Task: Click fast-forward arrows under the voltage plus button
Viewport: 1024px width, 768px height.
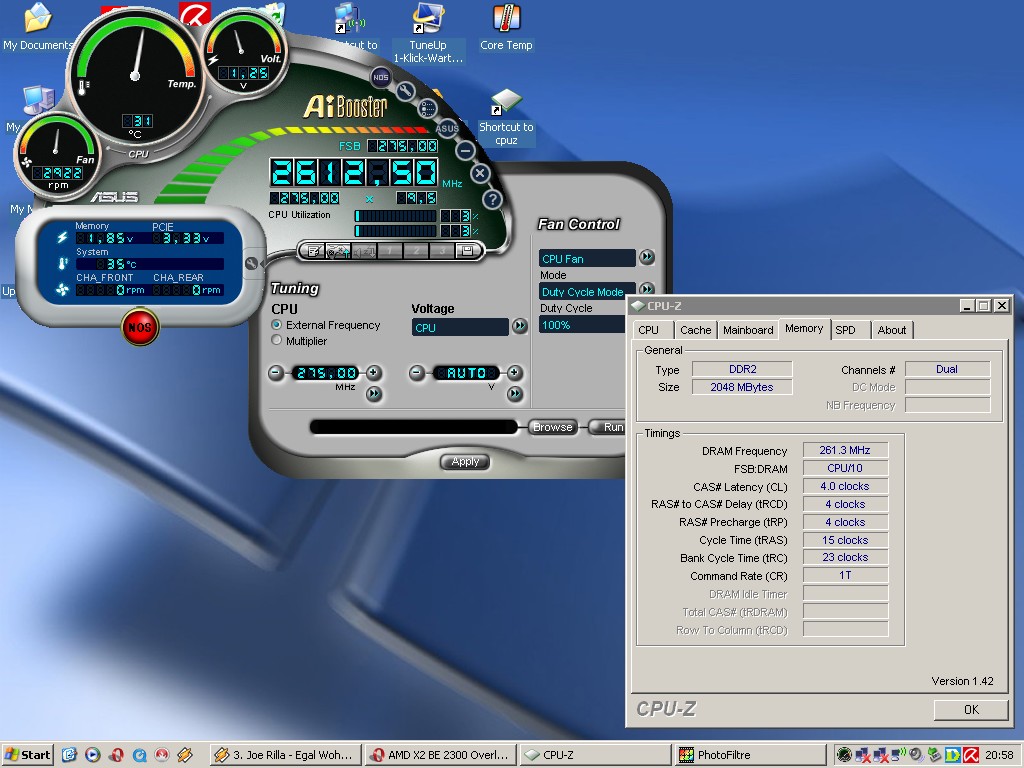Action: tap(515, 393)
